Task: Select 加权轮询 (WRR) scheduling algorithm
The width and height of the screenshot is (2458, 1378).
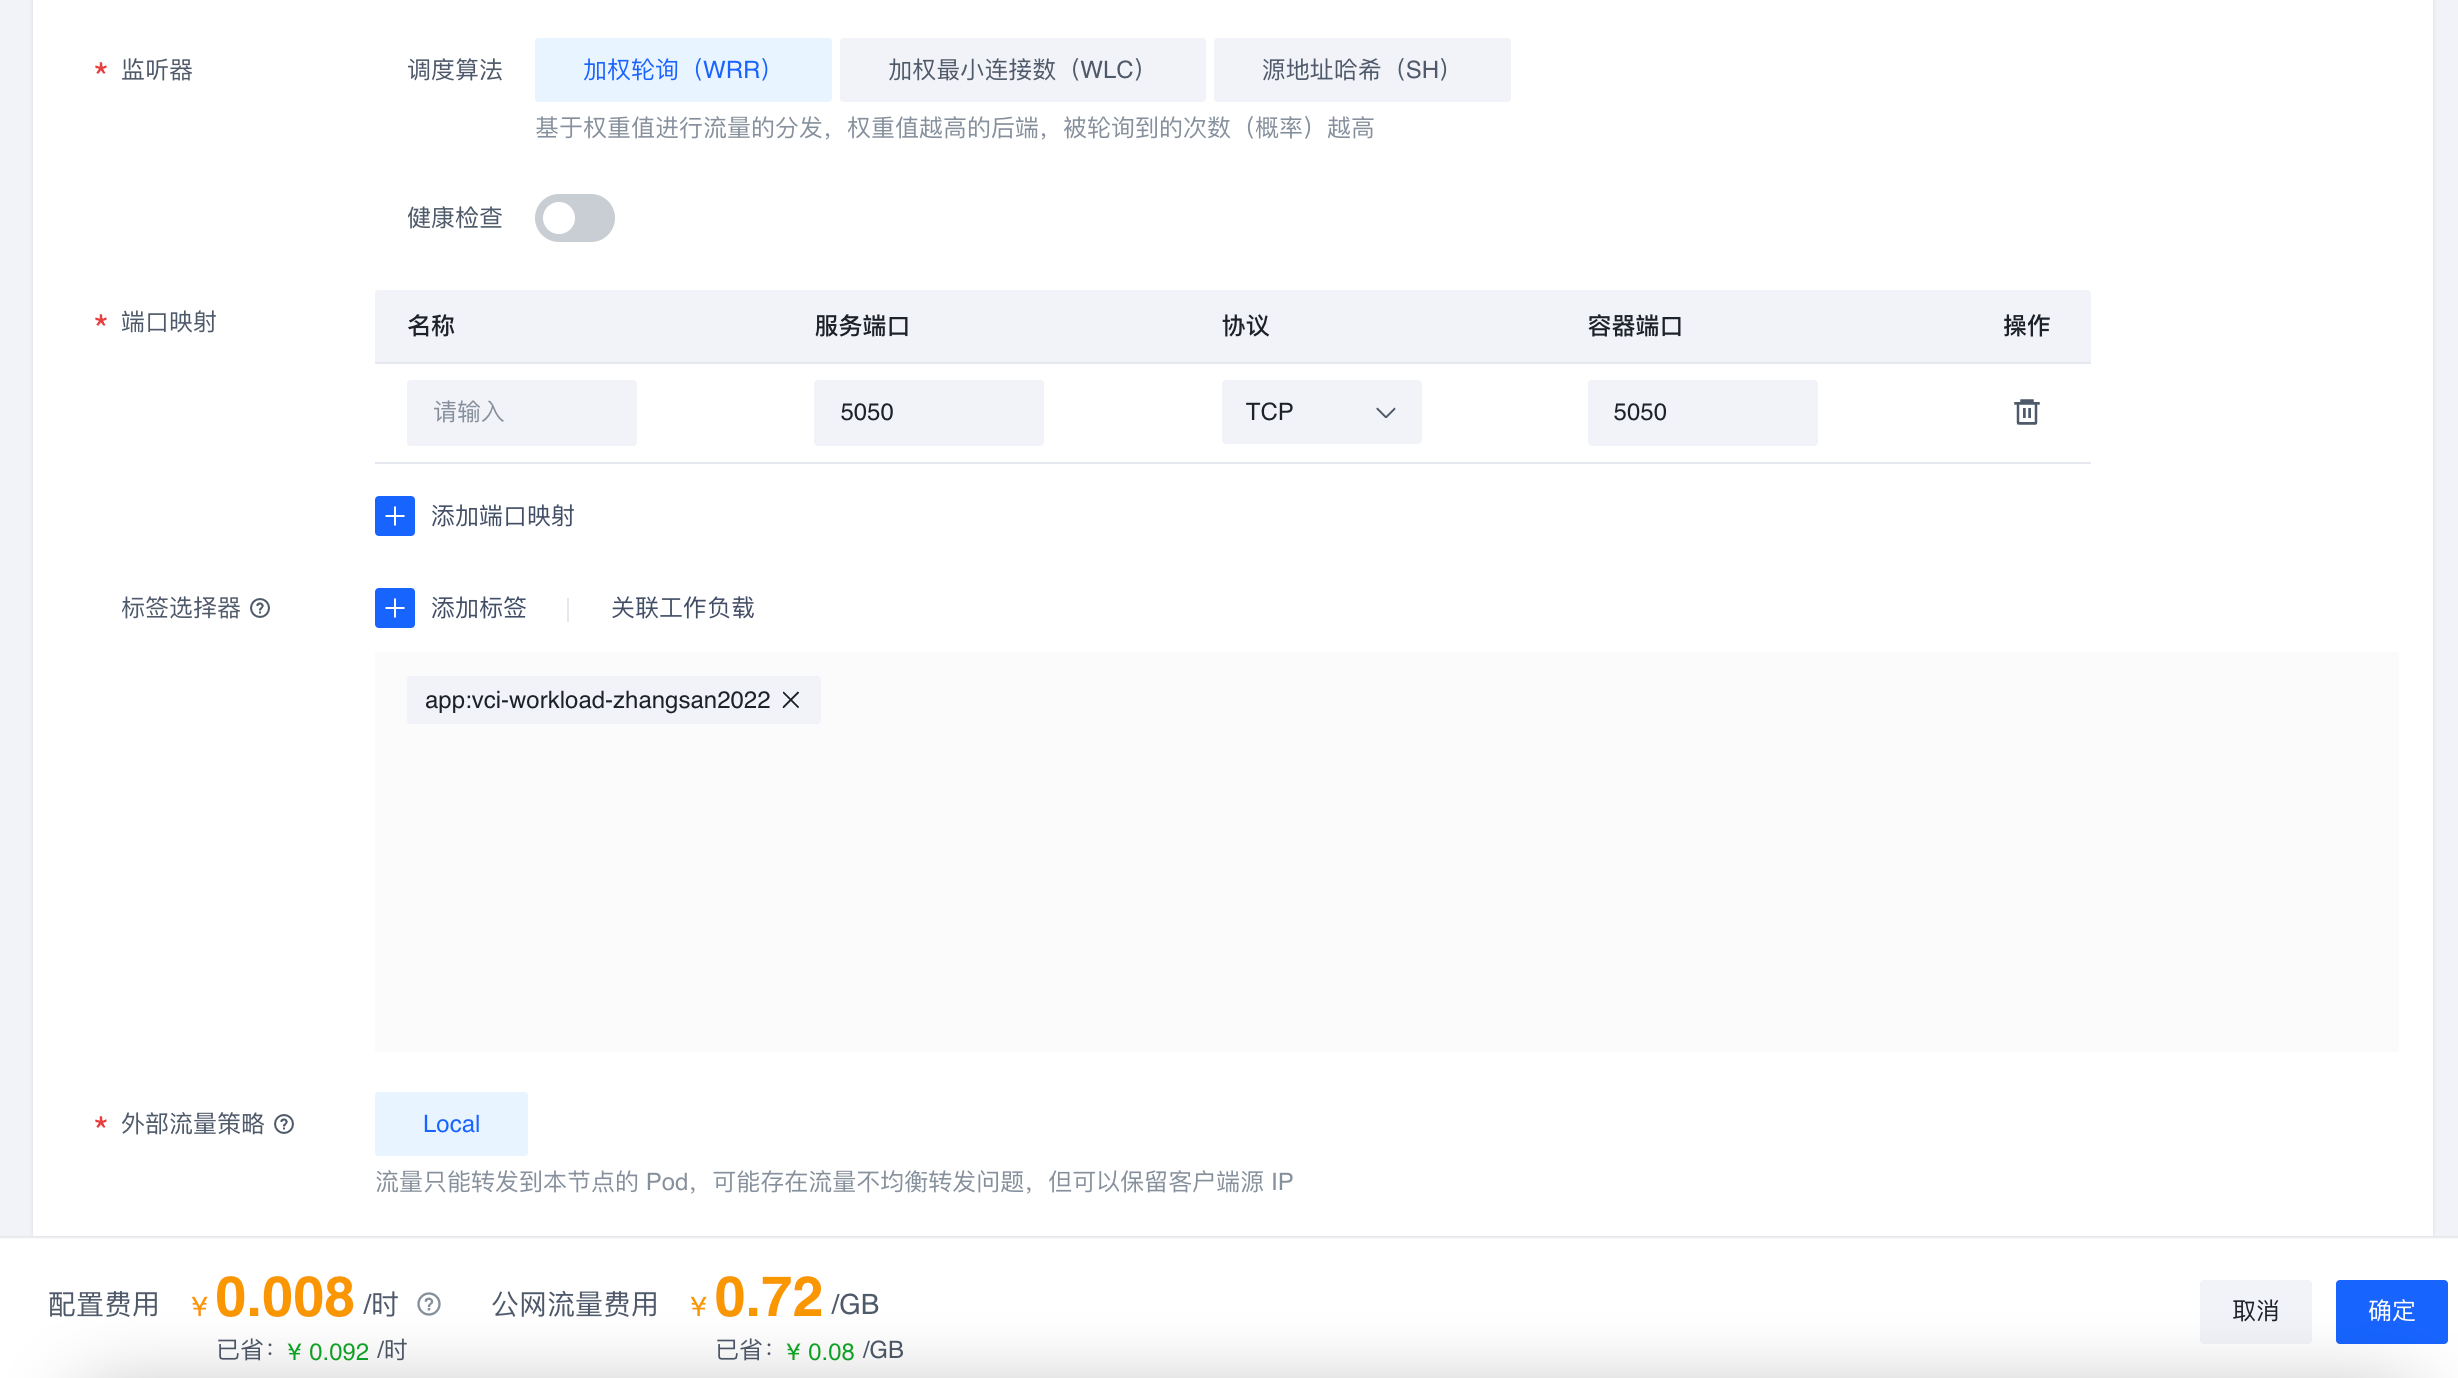Action: 682,70
